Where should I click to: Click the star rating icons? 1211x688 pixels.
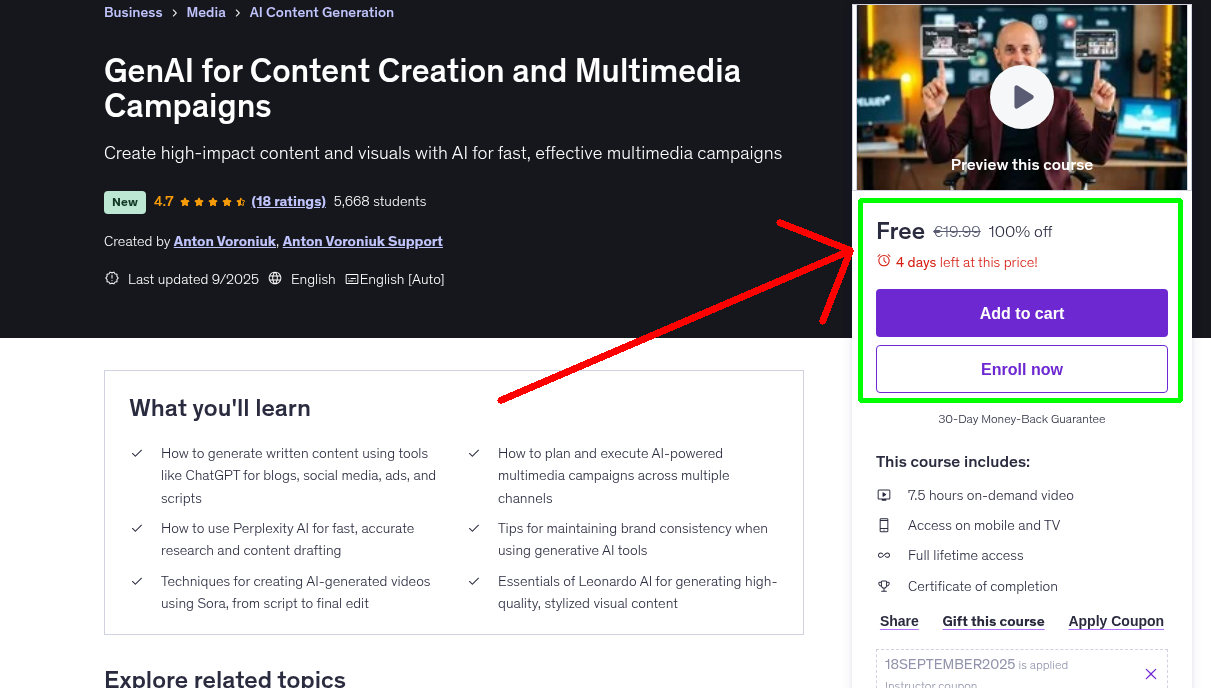(213, 202)
